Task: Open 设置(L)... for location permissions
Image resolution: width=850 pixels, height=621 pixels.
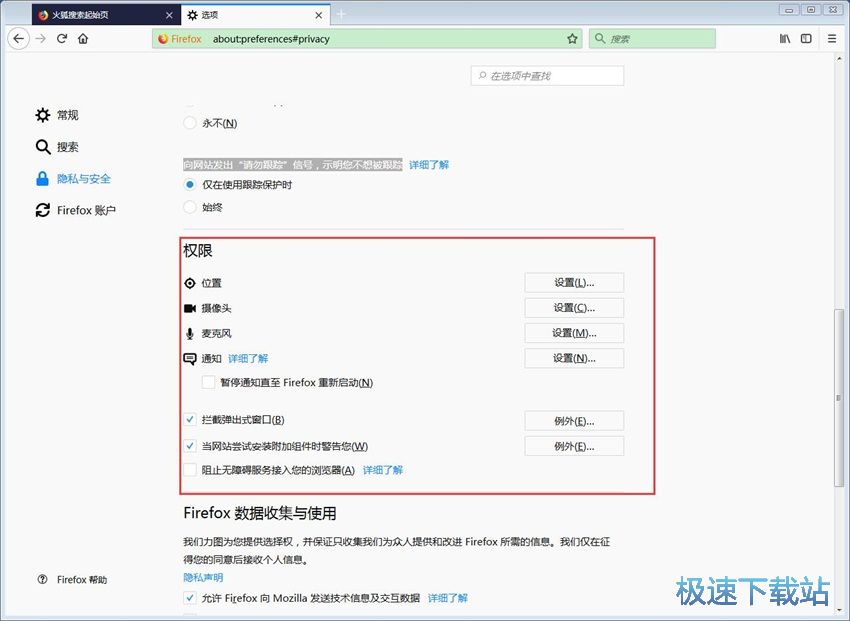Action: point(574,282)
